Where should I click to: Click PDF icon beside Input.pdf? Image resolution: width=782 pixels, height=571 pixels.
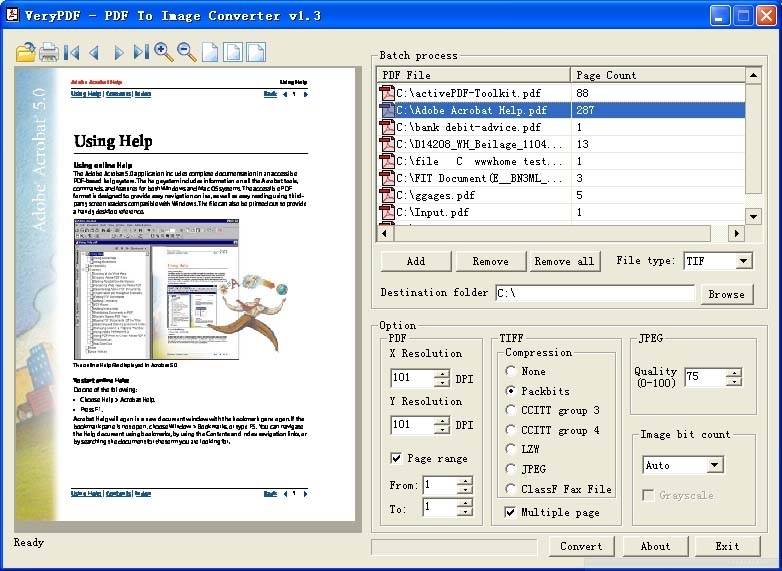click(387, 212)
